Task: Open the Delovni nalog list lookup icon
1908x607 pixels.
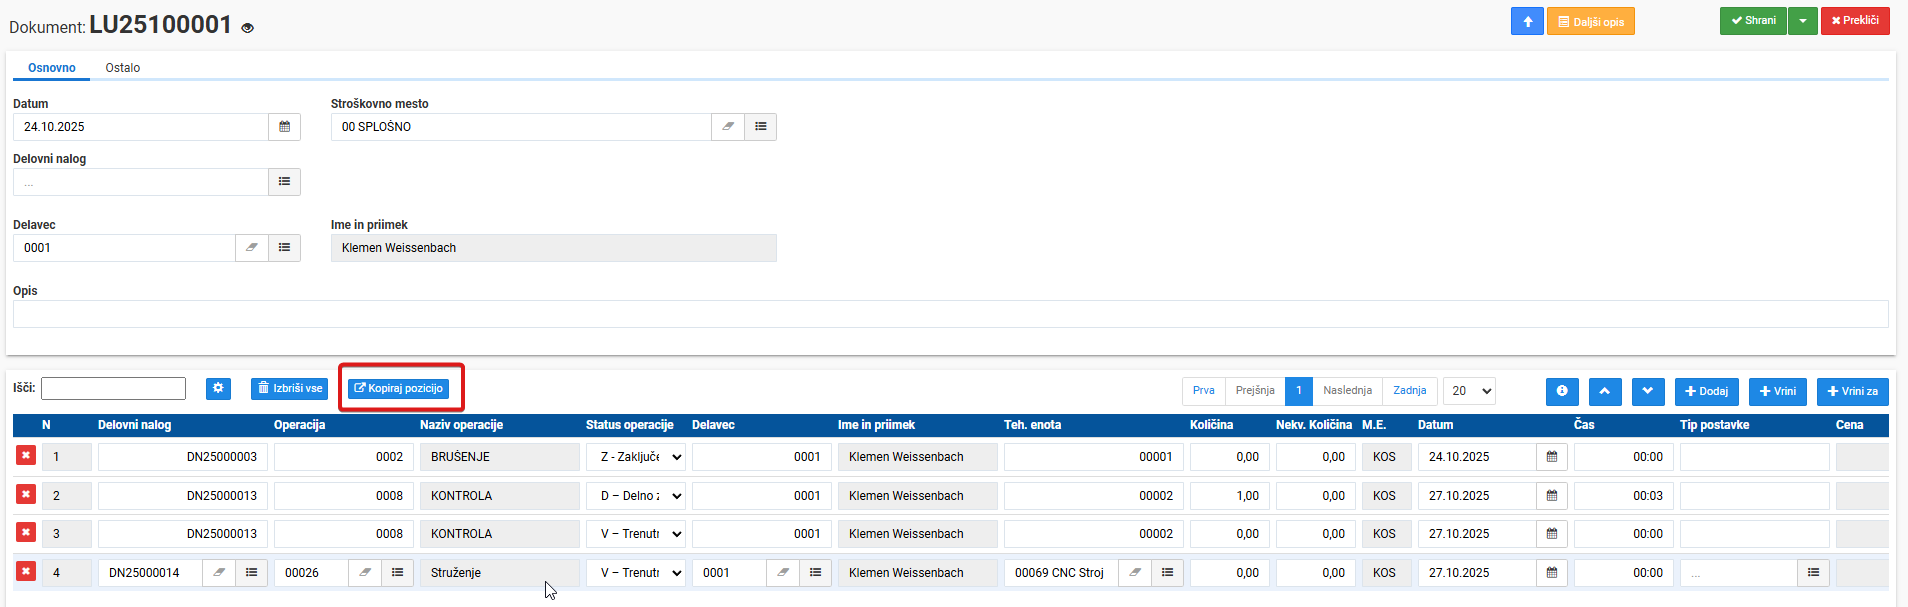Action: [x=284, y=182]
